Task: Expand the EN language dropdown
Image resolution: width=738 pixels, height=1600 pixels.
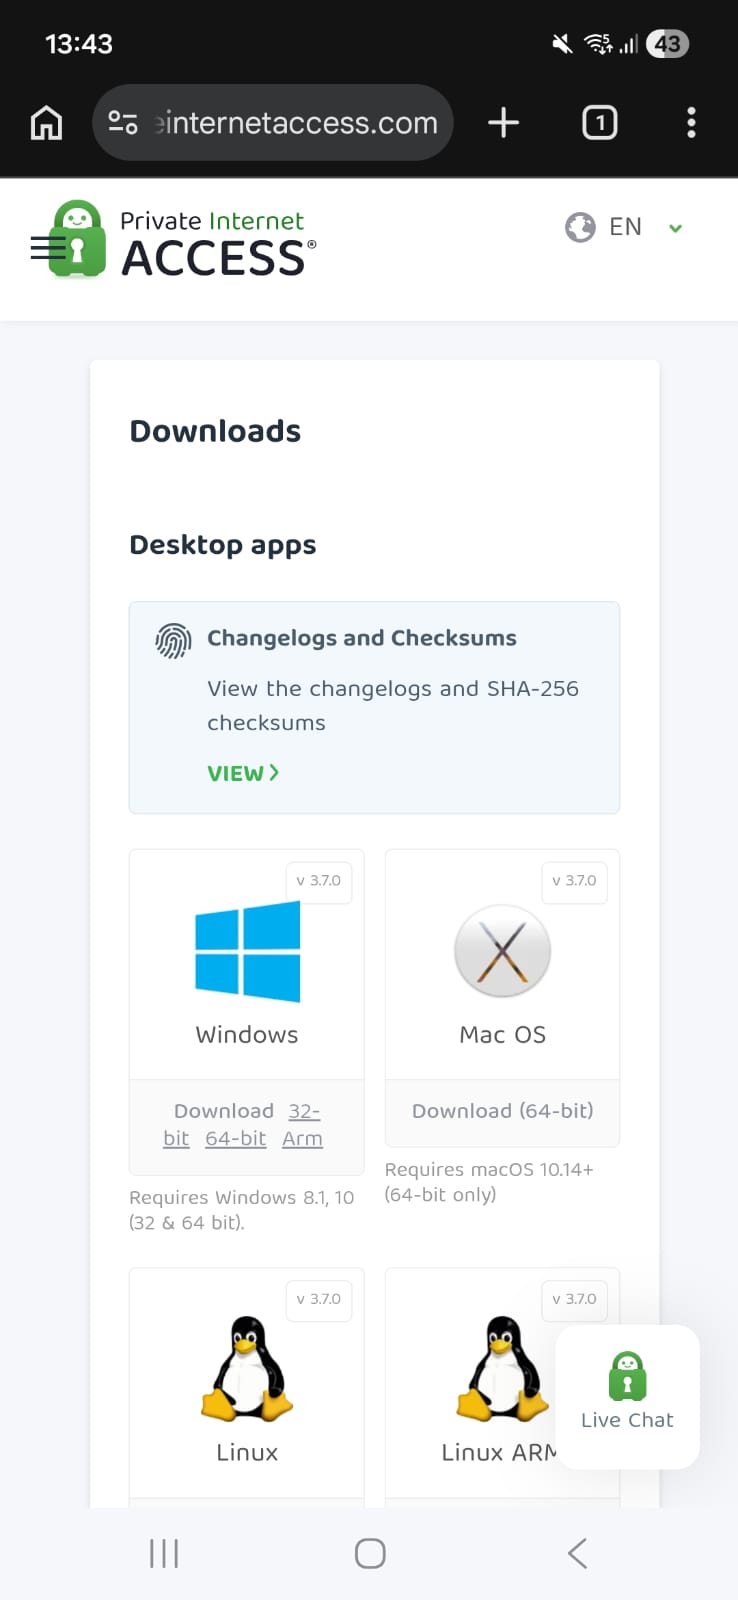Action: pyautogui.click(x=675, y=228)
